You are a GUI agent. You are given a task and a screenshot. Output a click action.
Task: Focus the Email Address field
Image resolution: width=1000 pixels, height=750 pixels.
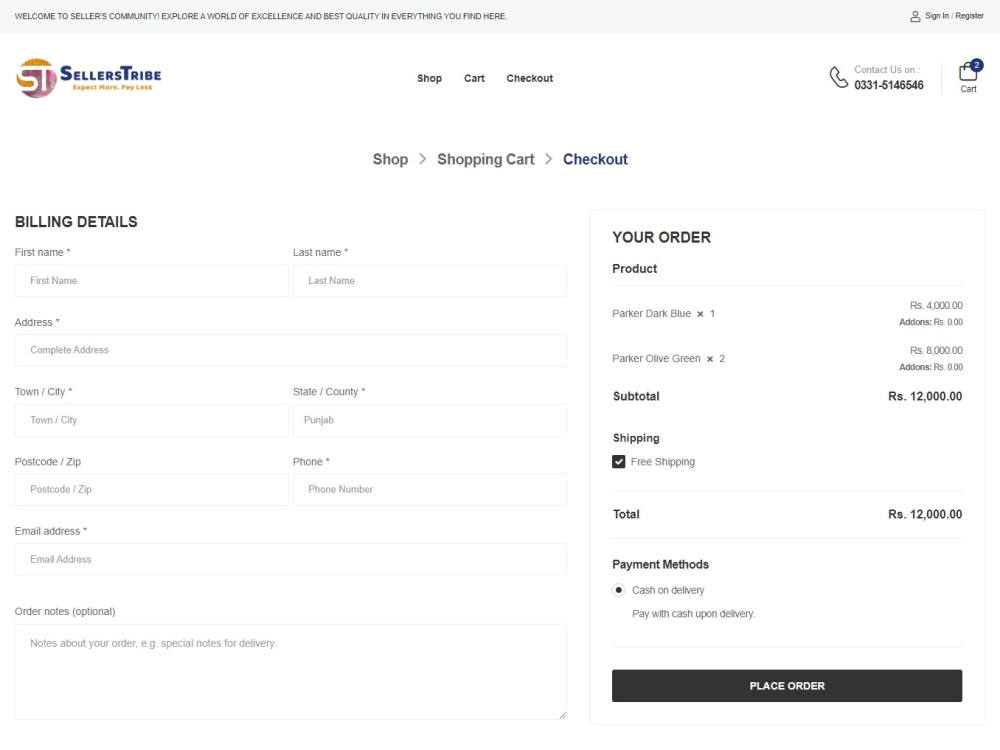click(291, 559)
